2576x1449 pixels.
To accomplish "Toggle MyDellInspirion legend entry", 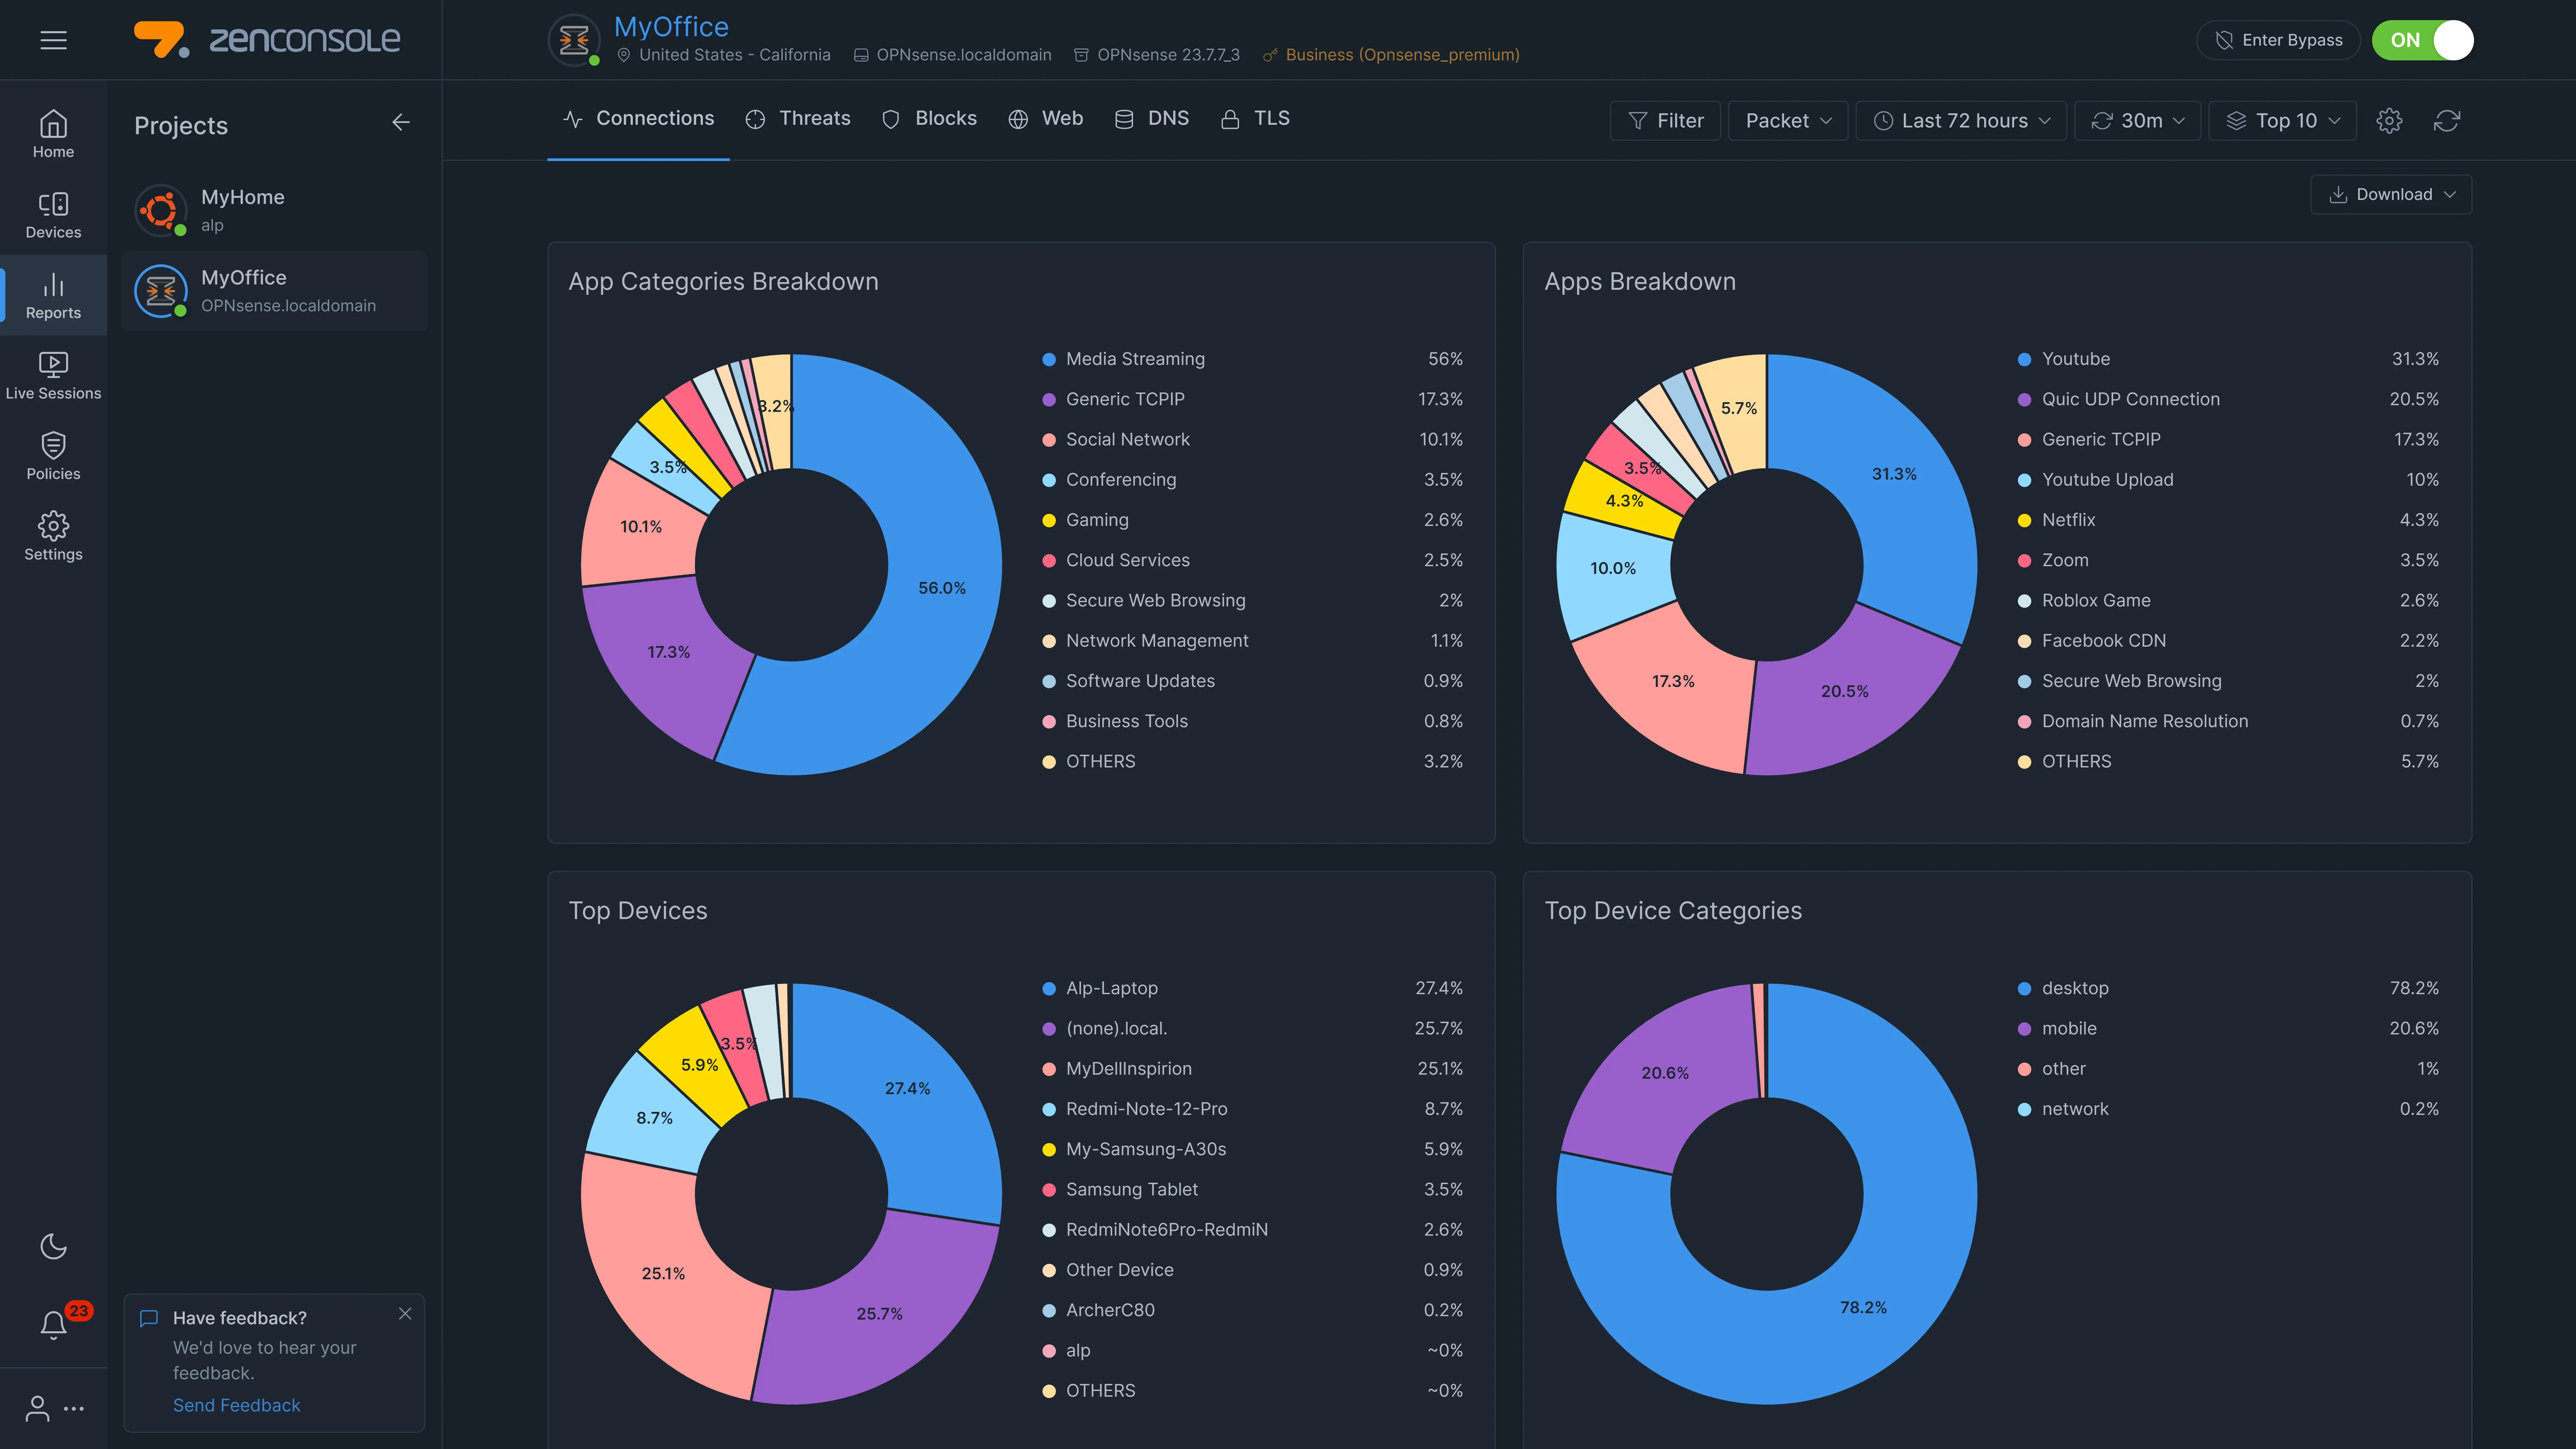I will [x=1252, y=1069].
